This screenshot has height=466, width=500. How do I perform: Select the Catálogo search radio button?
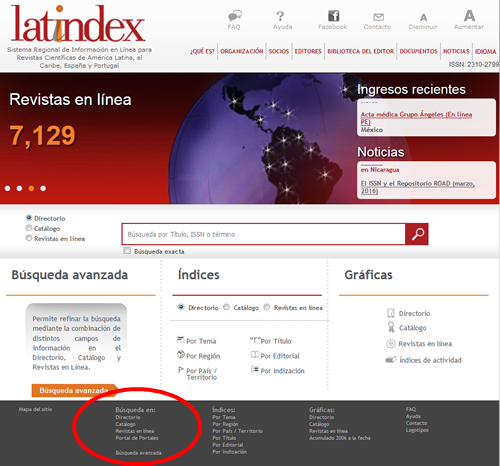[29, 228]
